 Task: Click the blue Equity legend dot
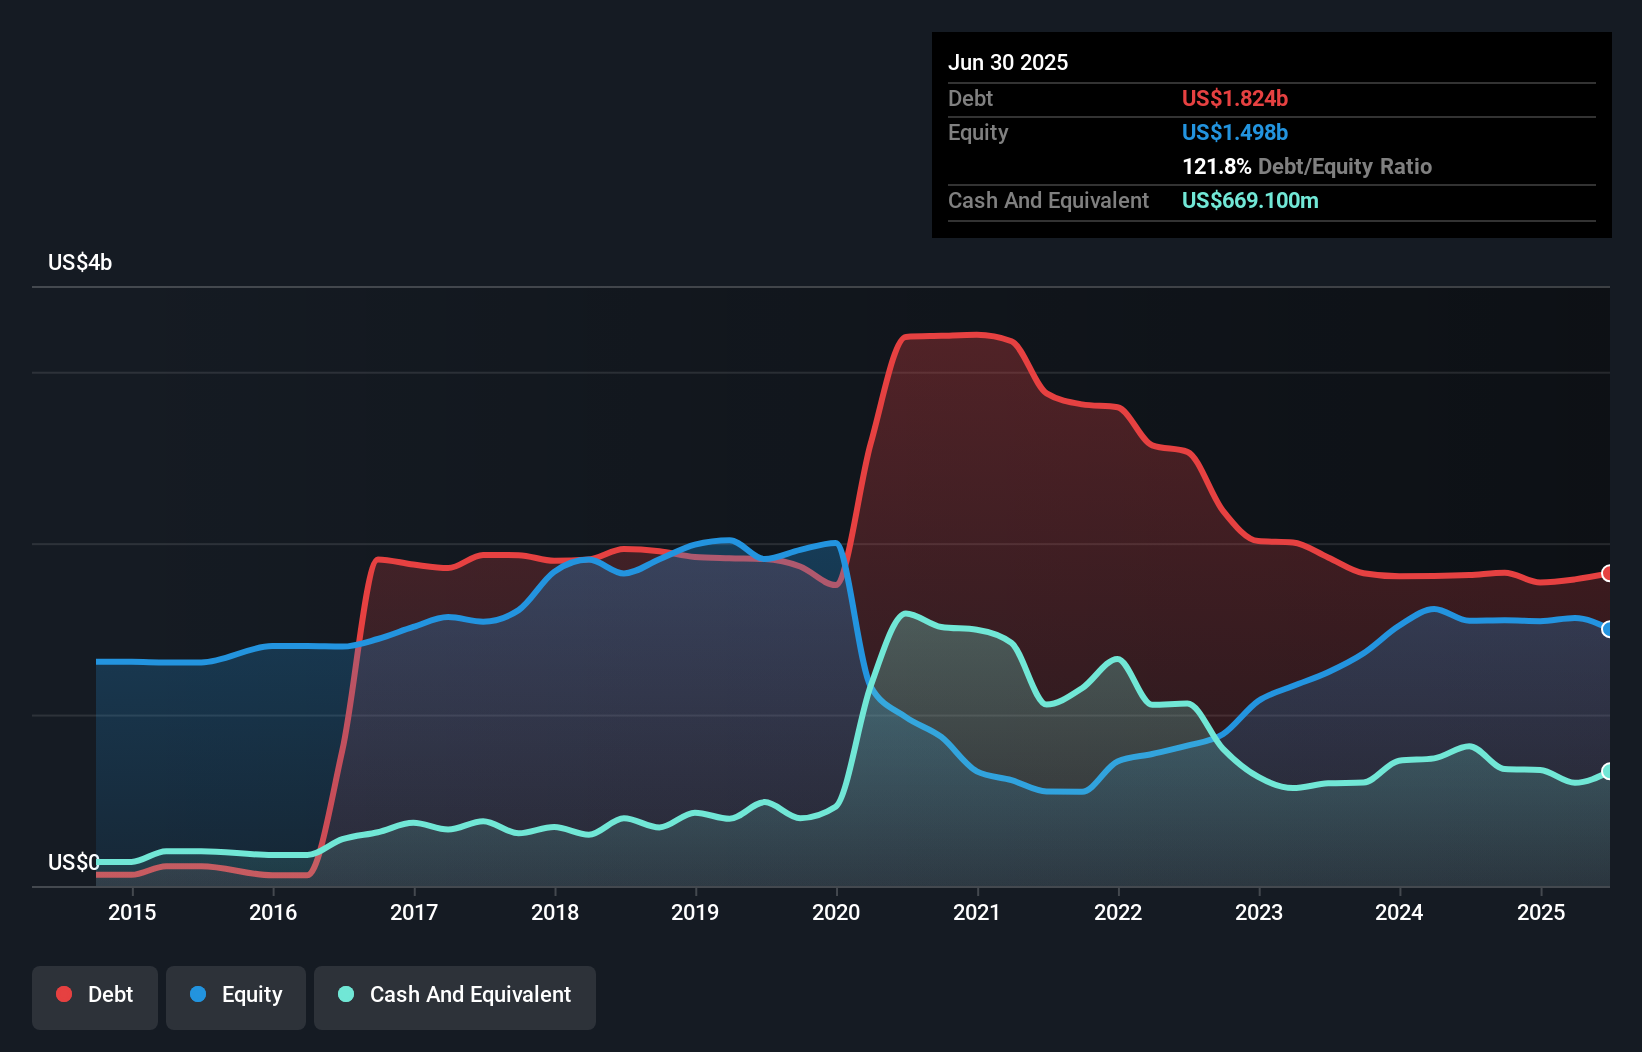[x=199, y=994]
